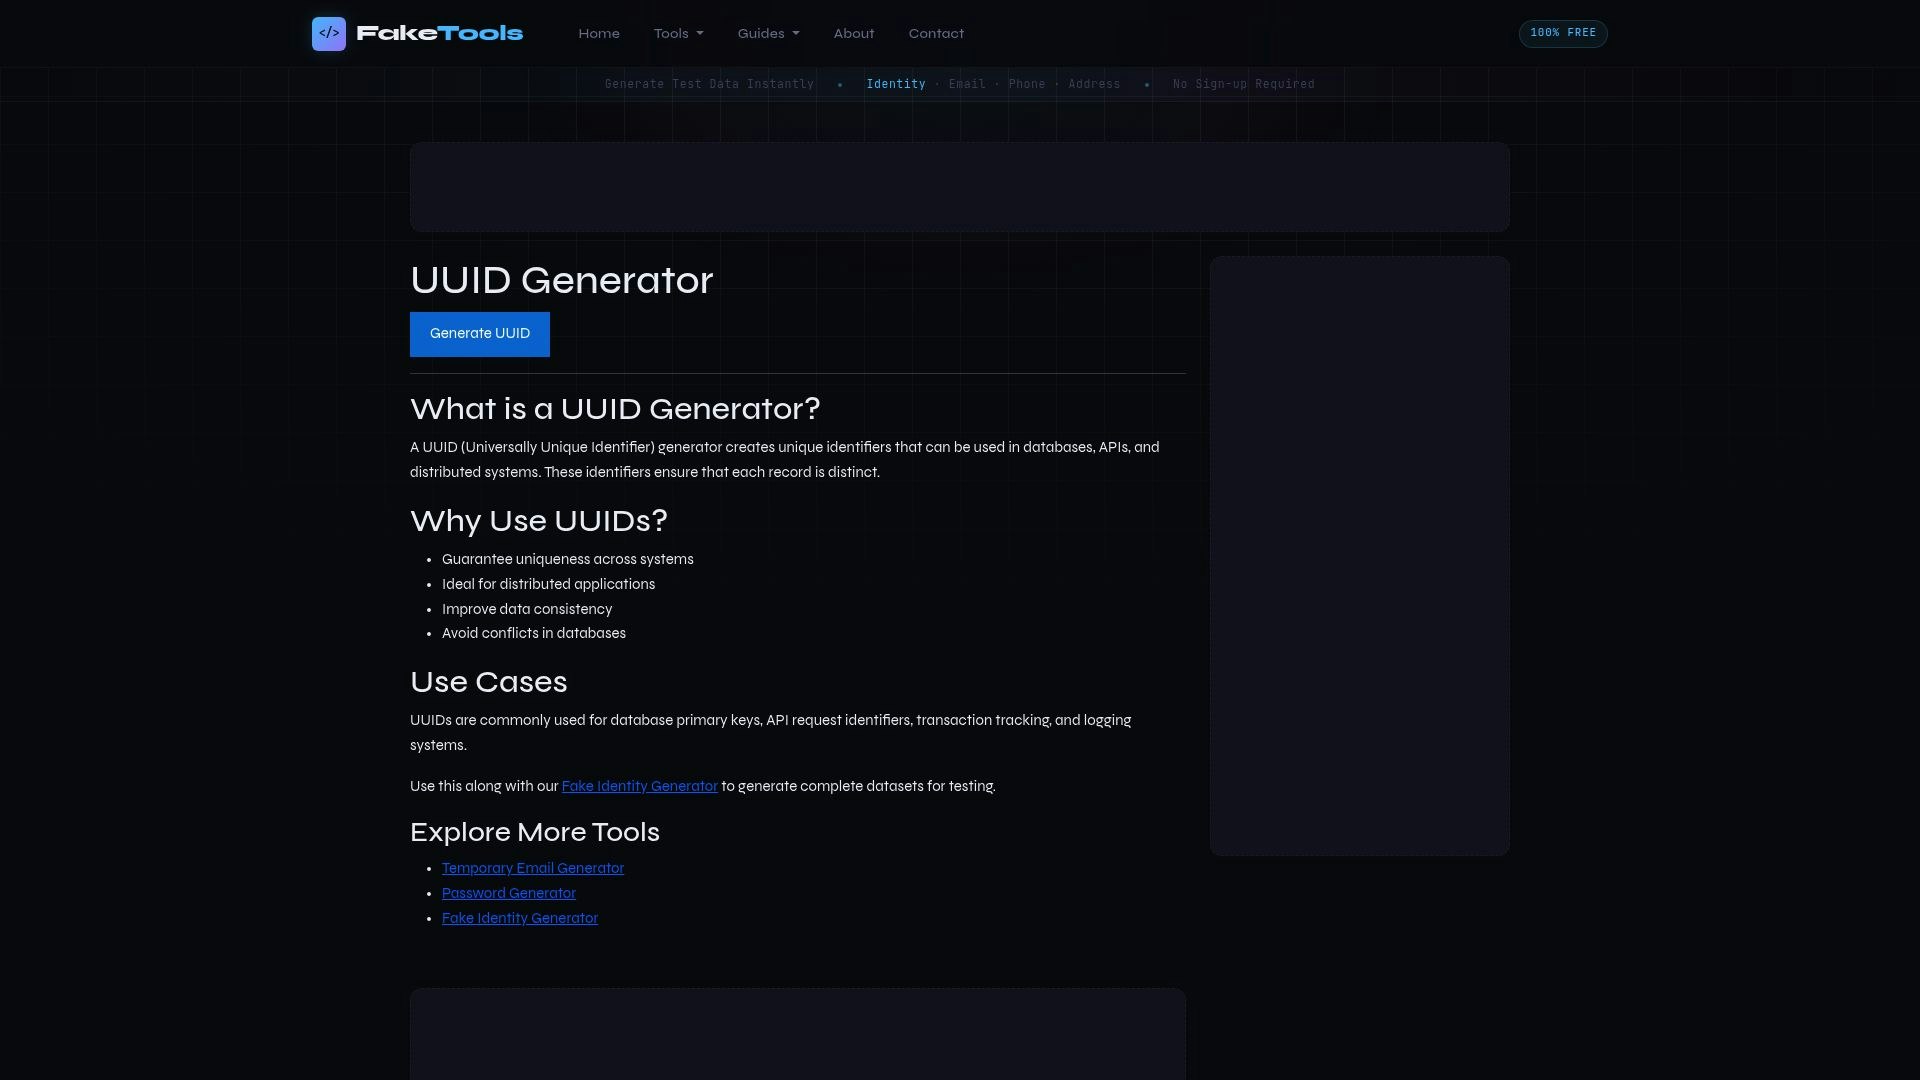The image size is (1920, 1080).
Task: Click the 'Use Cases' heading
Action: click(x=489, y=682)
